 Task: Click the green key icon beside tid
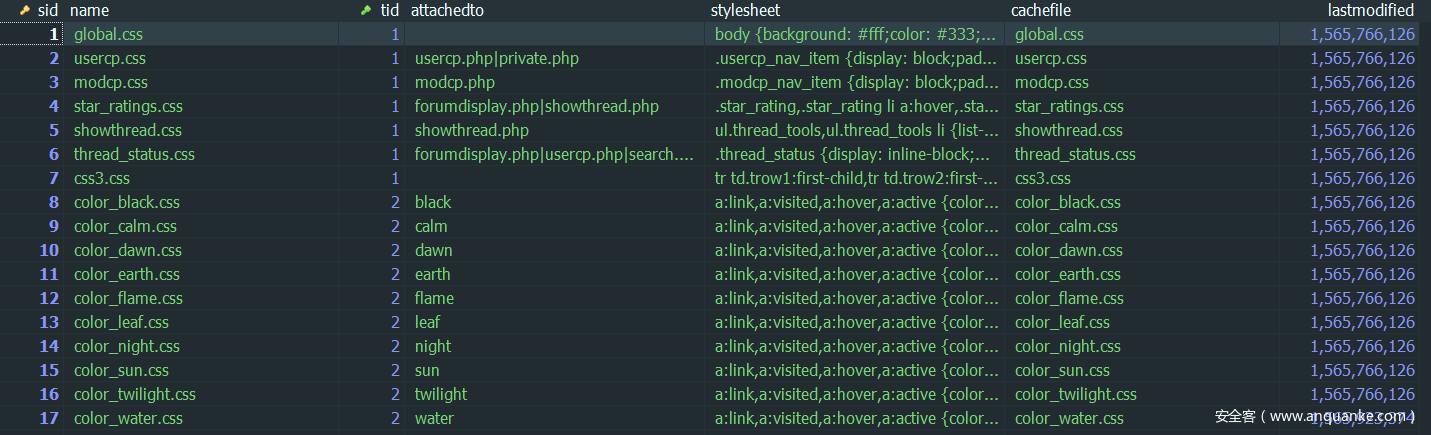click(365, 10)
